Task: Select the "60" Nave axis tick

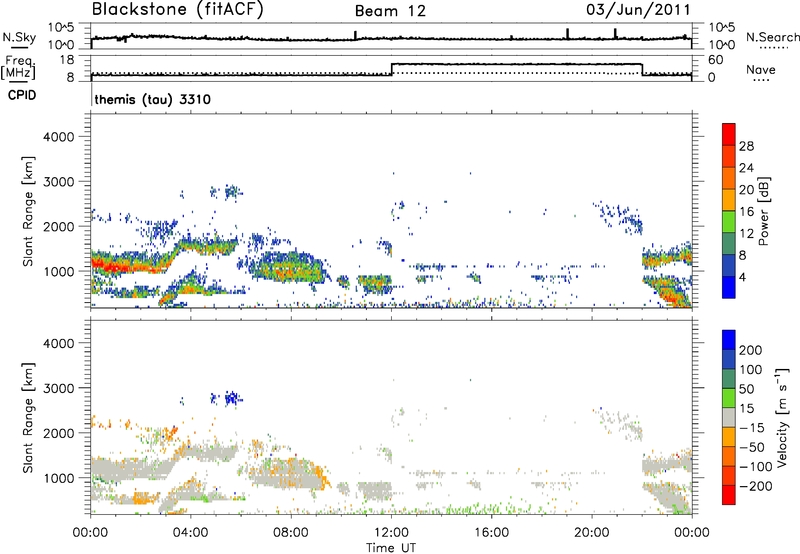Action: [715, 60]
